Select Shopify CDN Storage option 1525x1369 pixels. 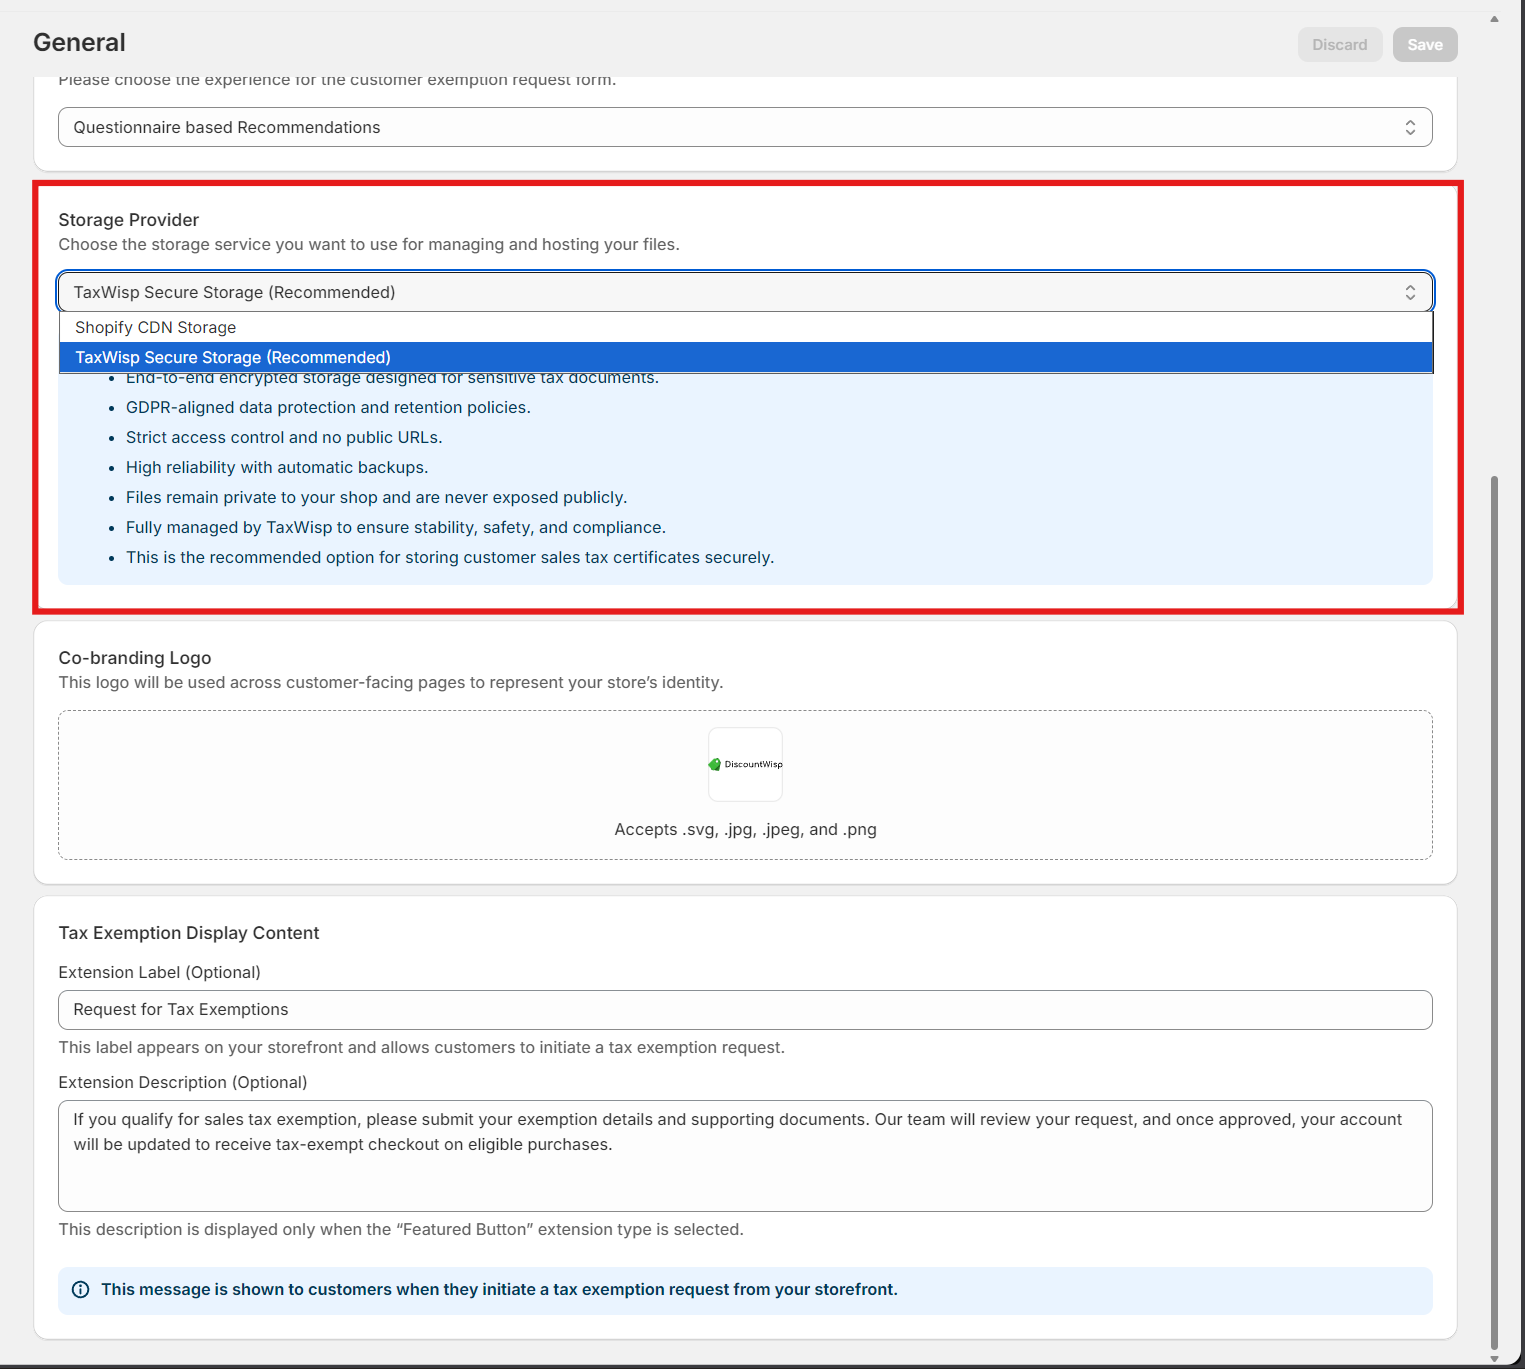click(x=746, y=327)
